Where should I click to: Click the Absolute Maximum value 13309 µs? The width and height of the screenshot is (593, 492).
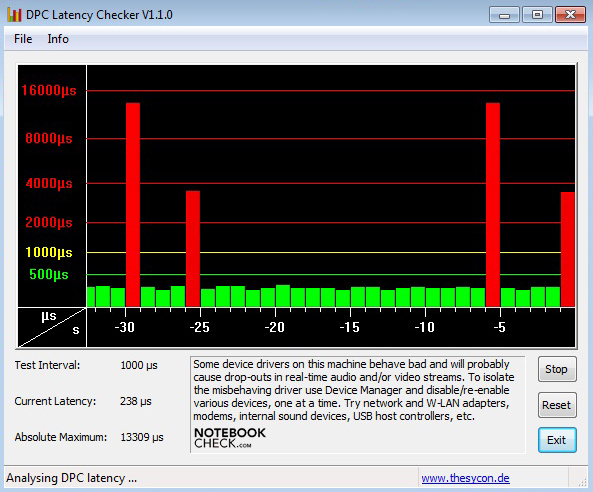click(x=142, y=437)
